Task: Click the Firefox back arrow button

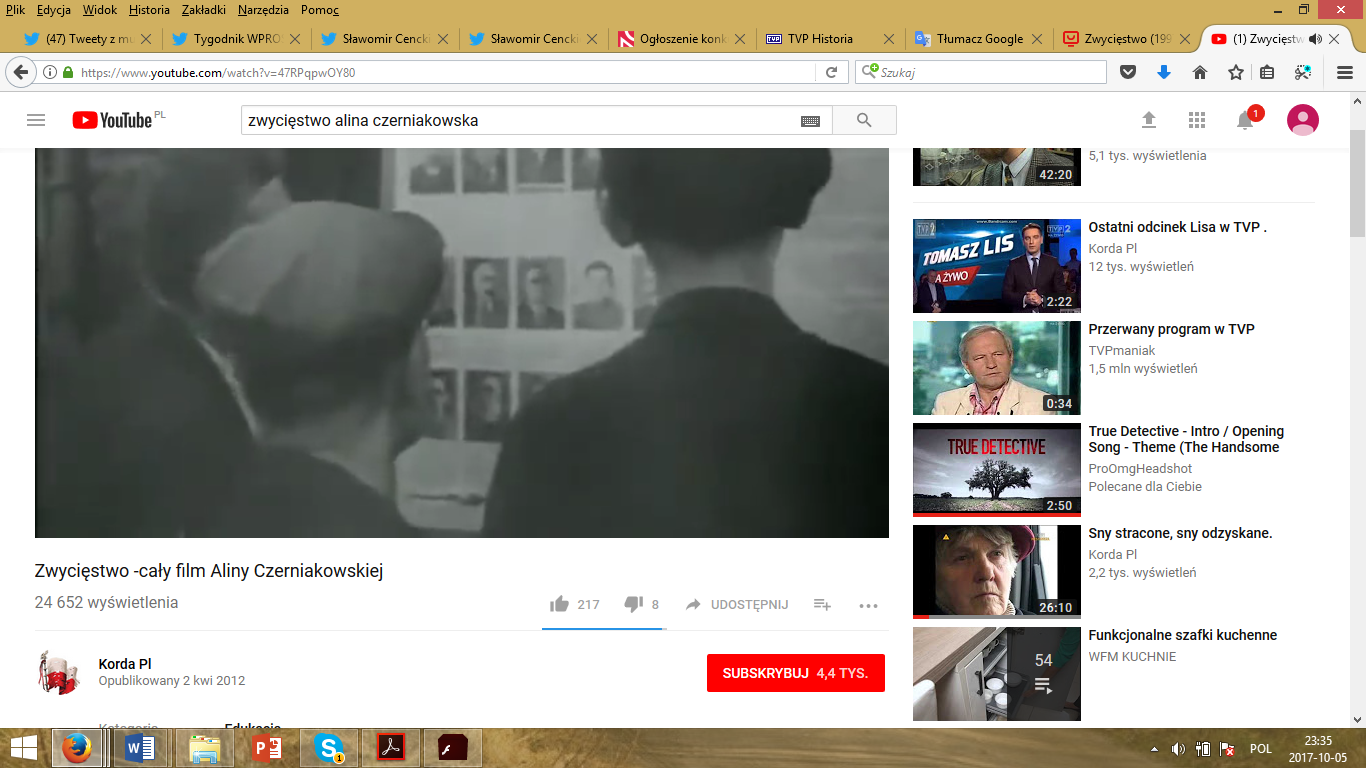Action: (20, 72)
